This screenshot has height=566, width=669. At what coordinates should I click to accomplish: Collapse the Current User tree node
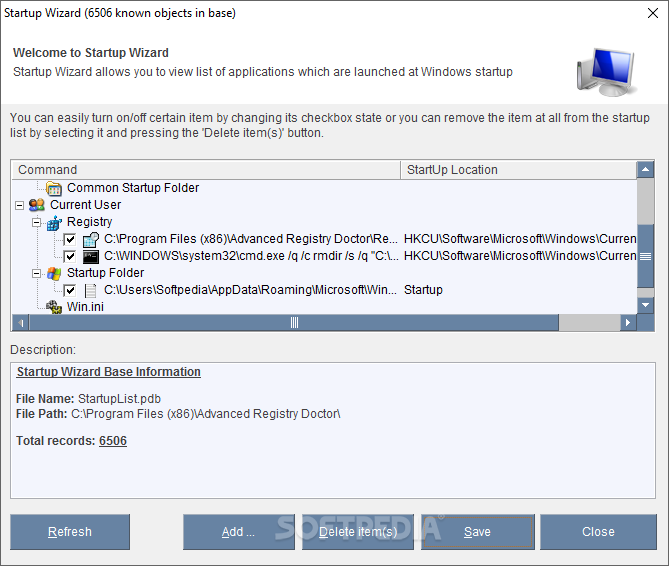pos(19,206)
